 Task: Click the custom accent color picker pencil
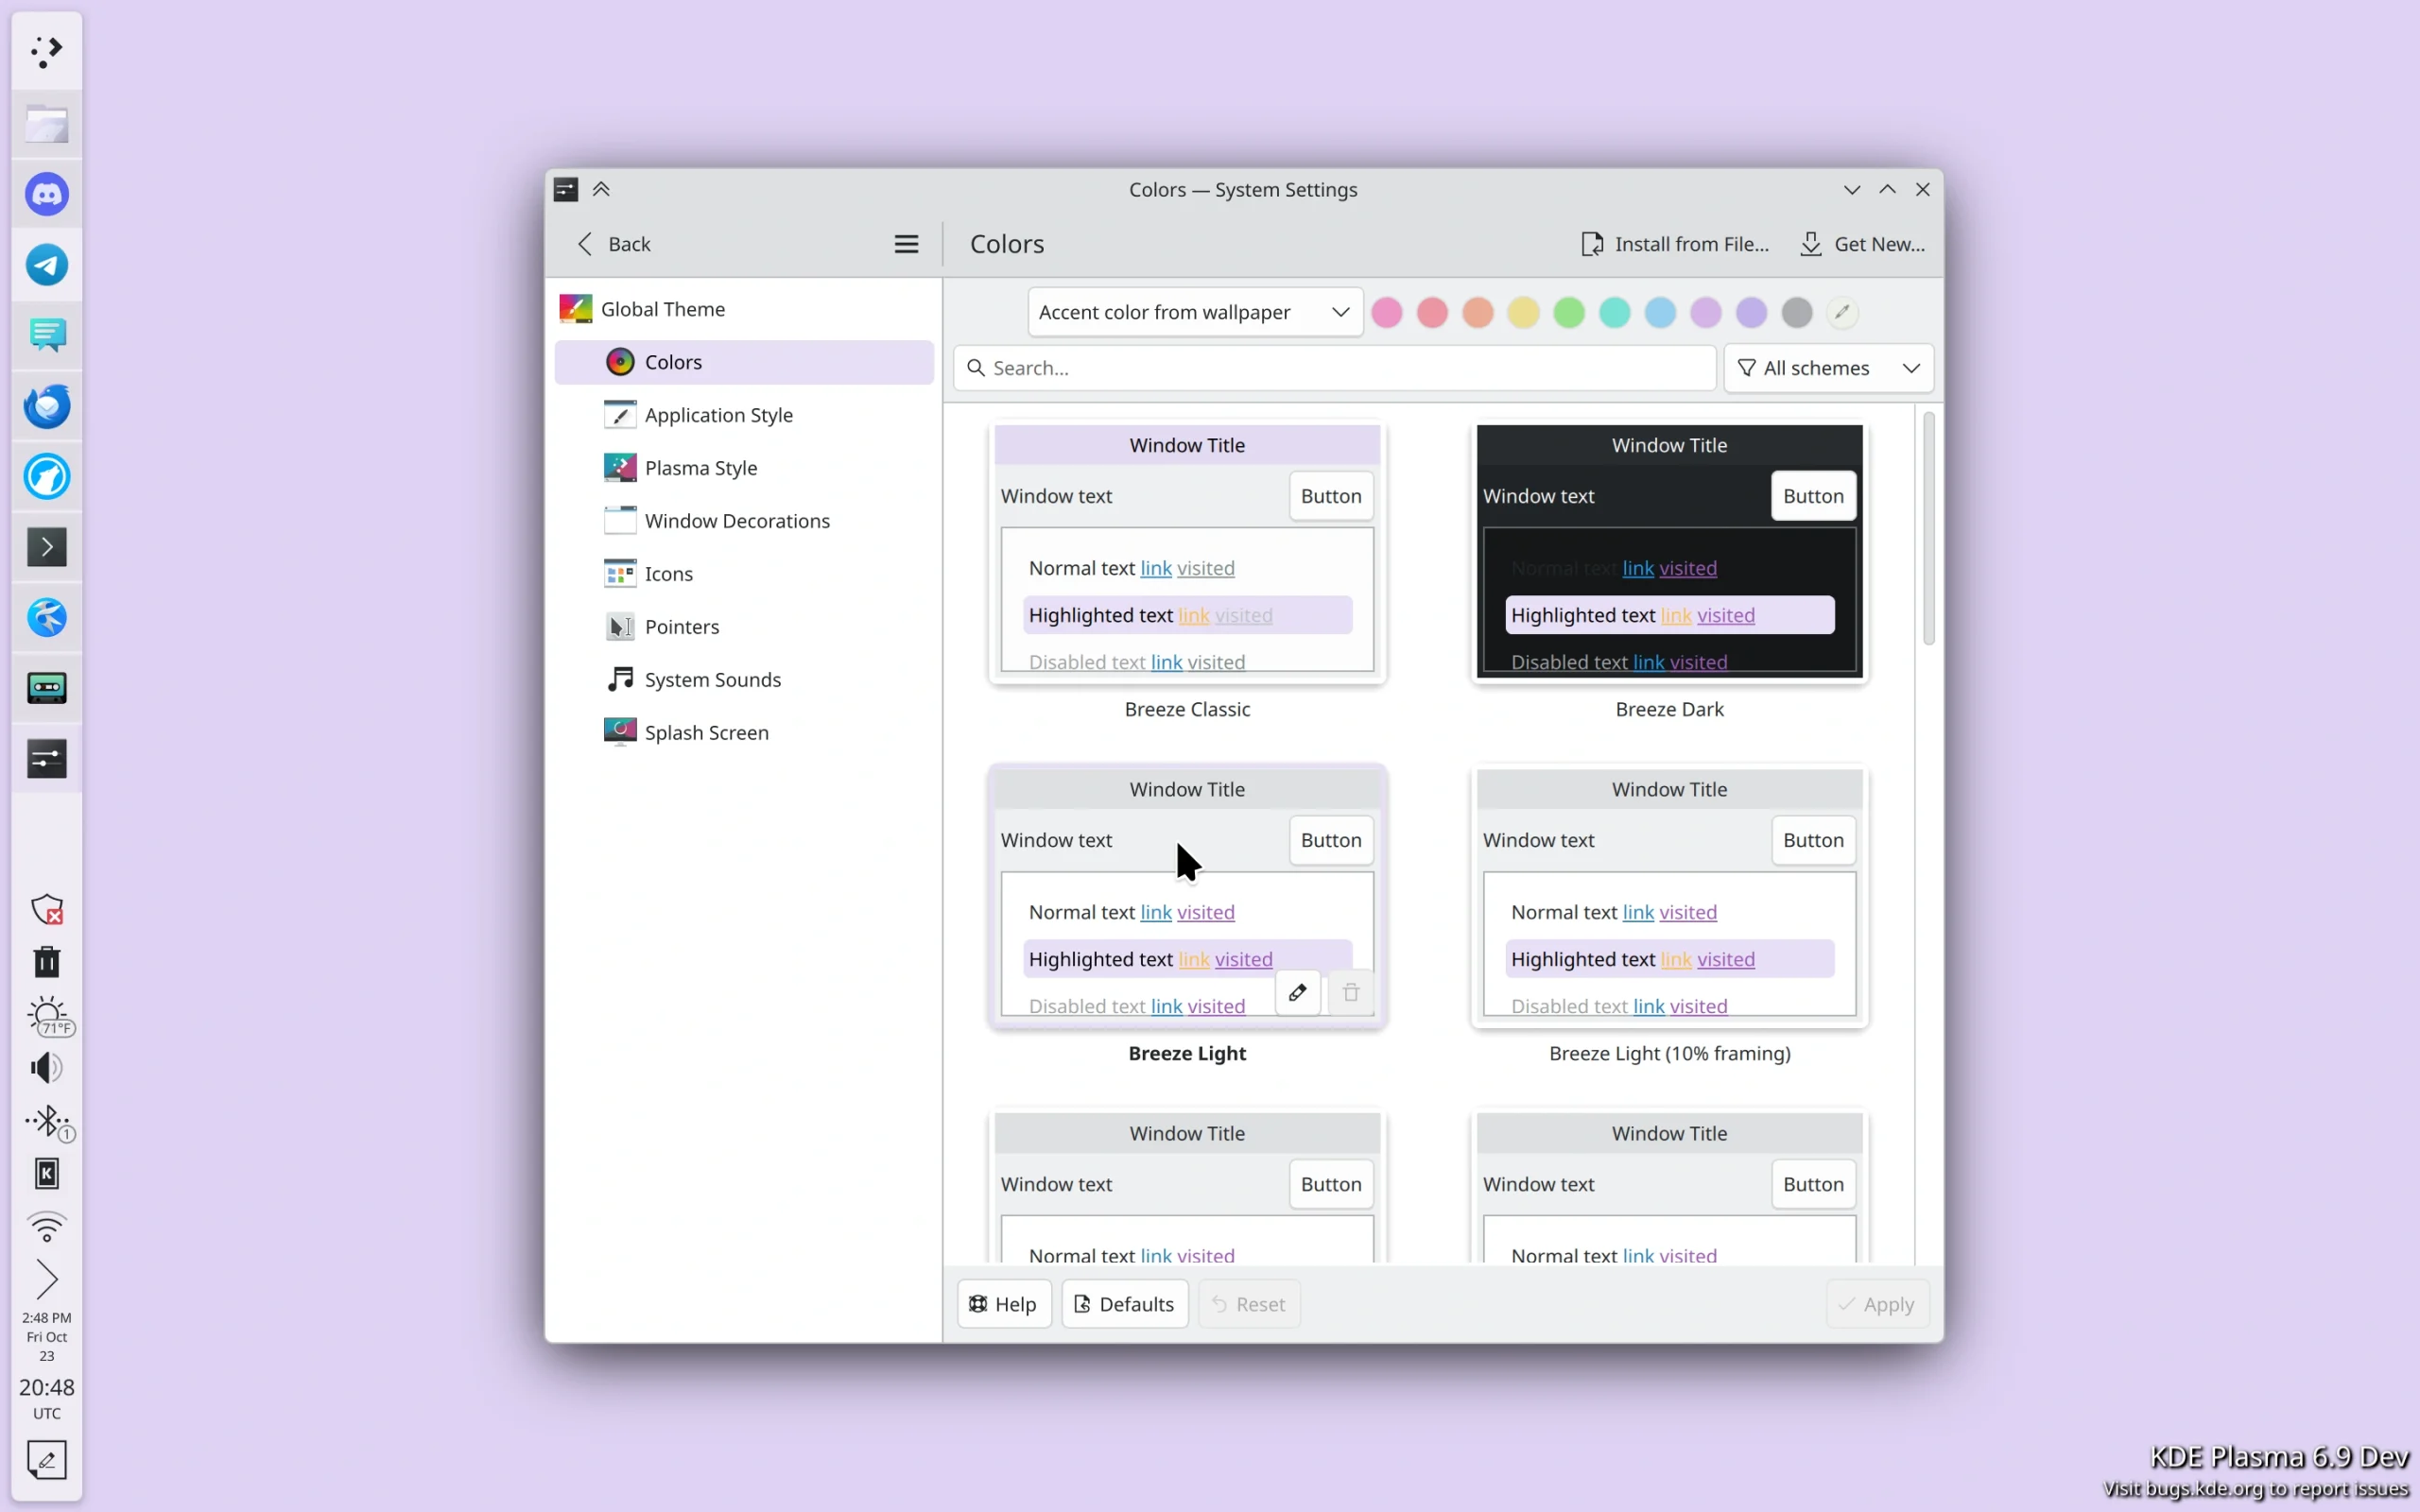pos(1842,312)
